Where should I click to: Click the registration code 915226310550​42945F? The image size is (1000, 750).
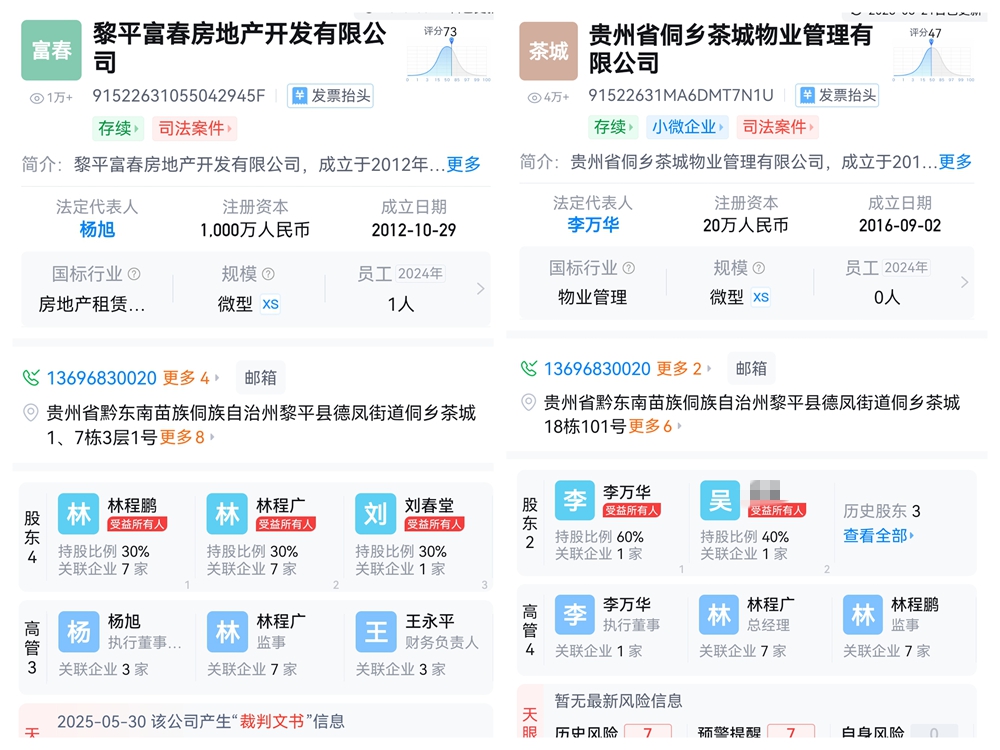pos(179,96)
